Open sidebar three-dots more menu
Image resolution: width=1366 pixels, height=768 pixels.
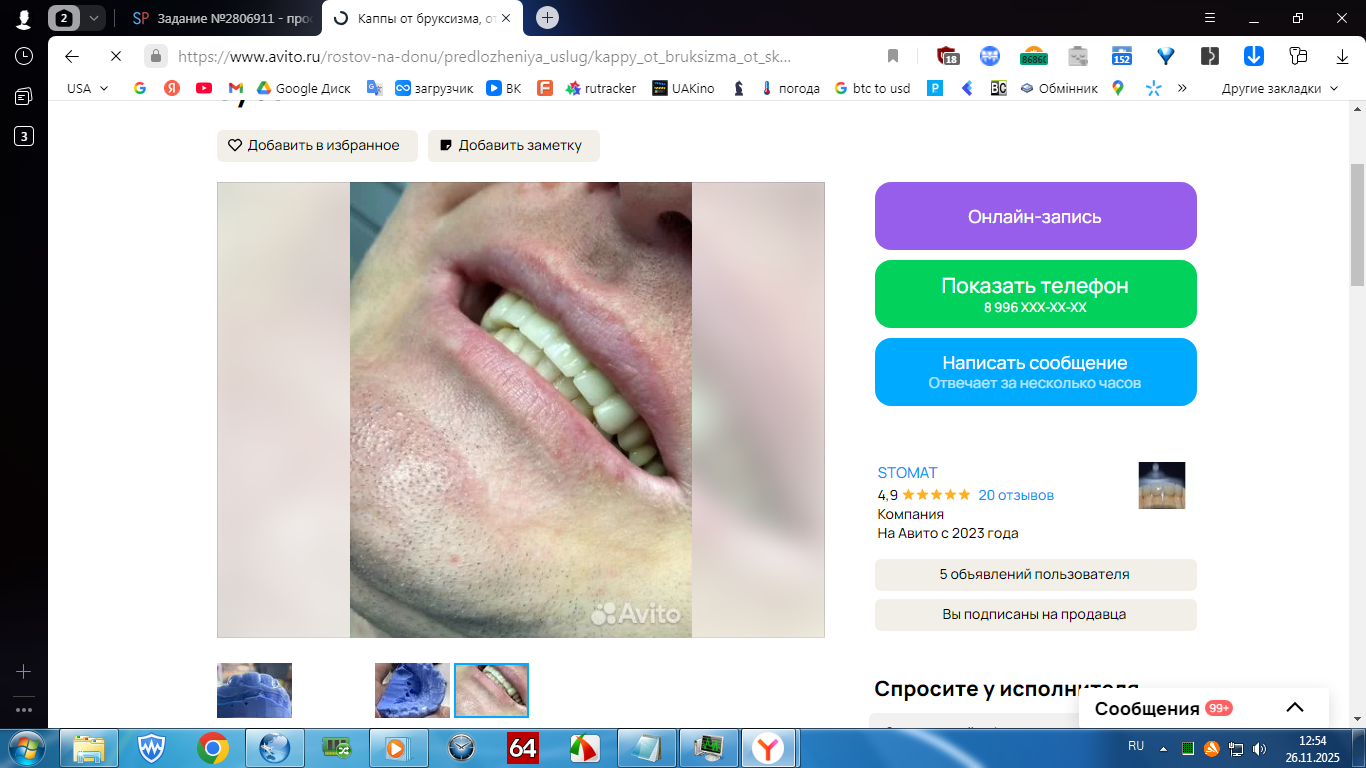pos(23,710)
